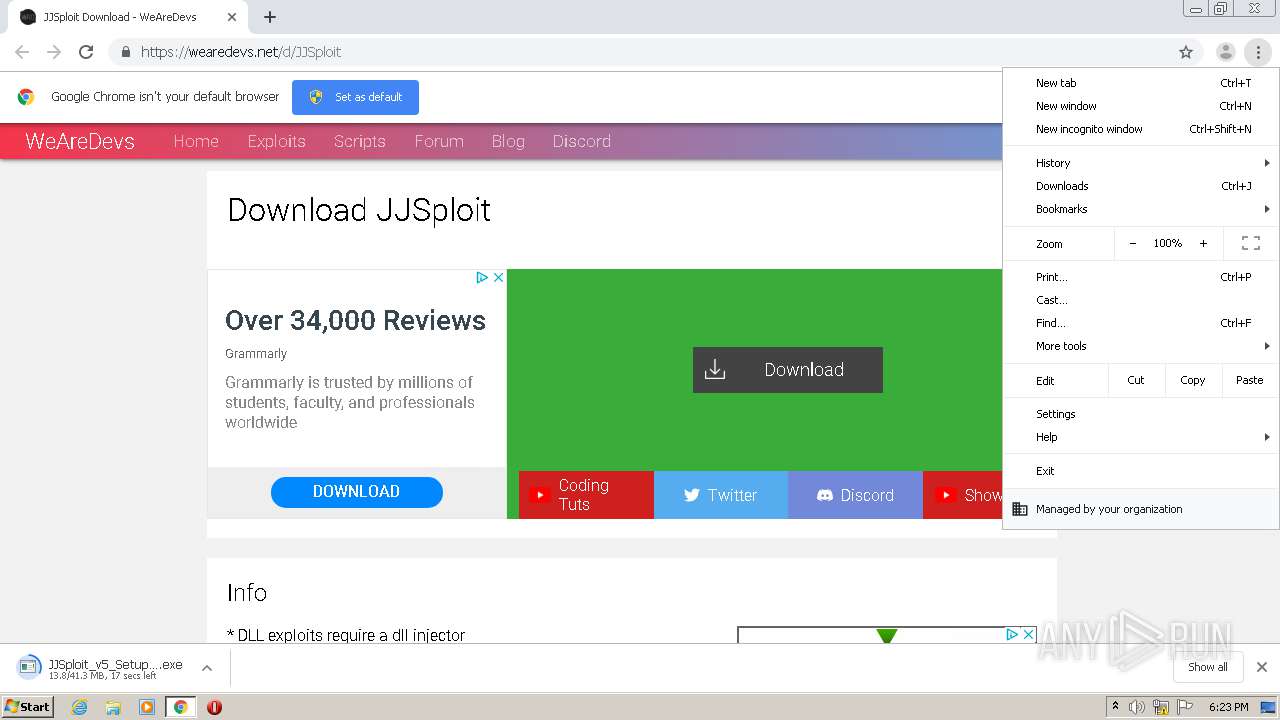Select Print from the menu
The image size is (1280, 720).
[1141, 277]
